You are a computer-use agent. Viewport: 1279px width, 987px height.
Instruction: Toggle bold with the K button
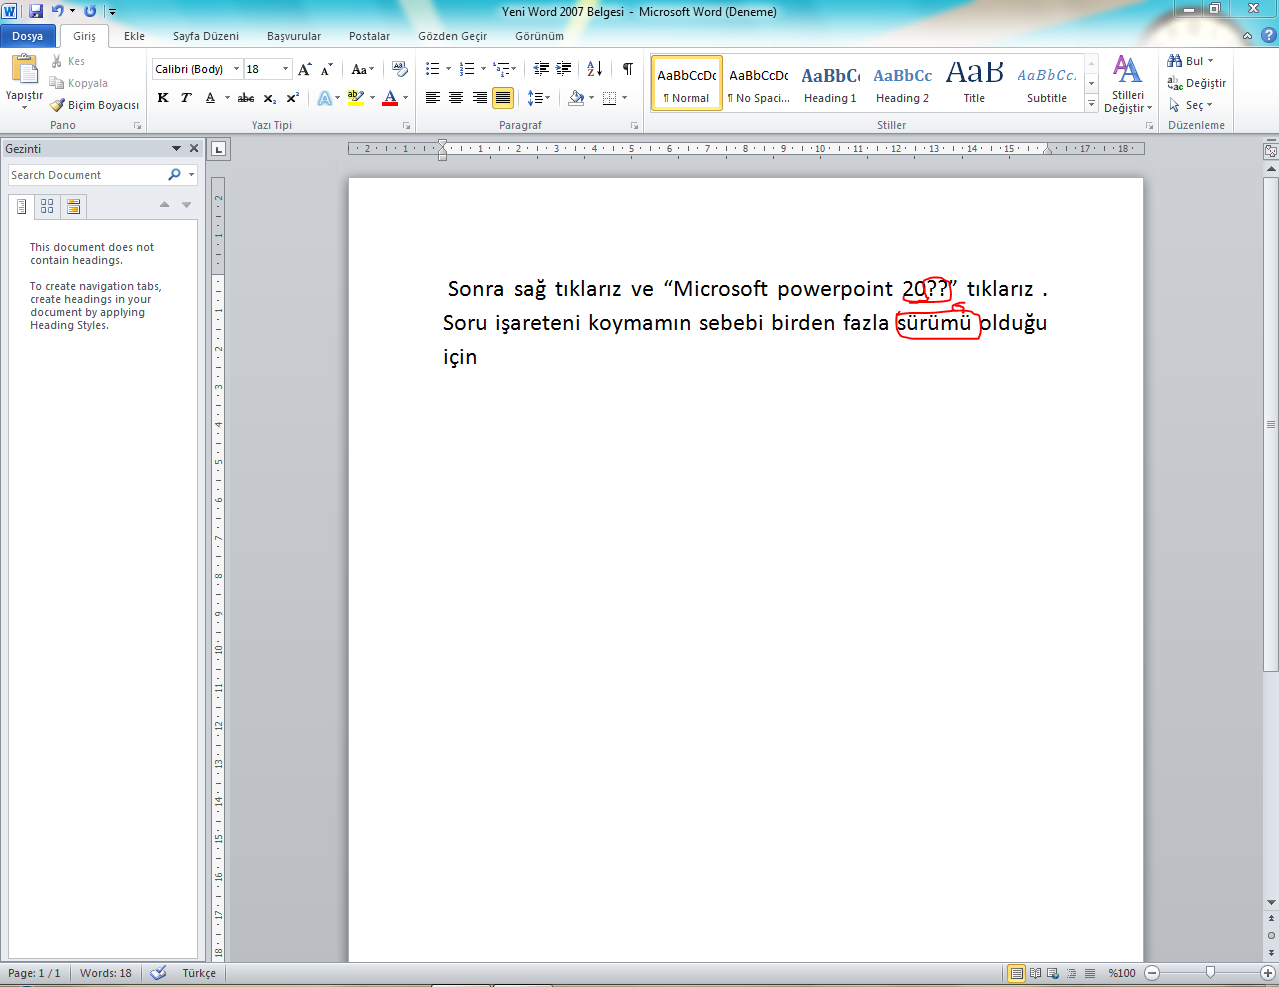pyautogui.click(x=163, y=98)
